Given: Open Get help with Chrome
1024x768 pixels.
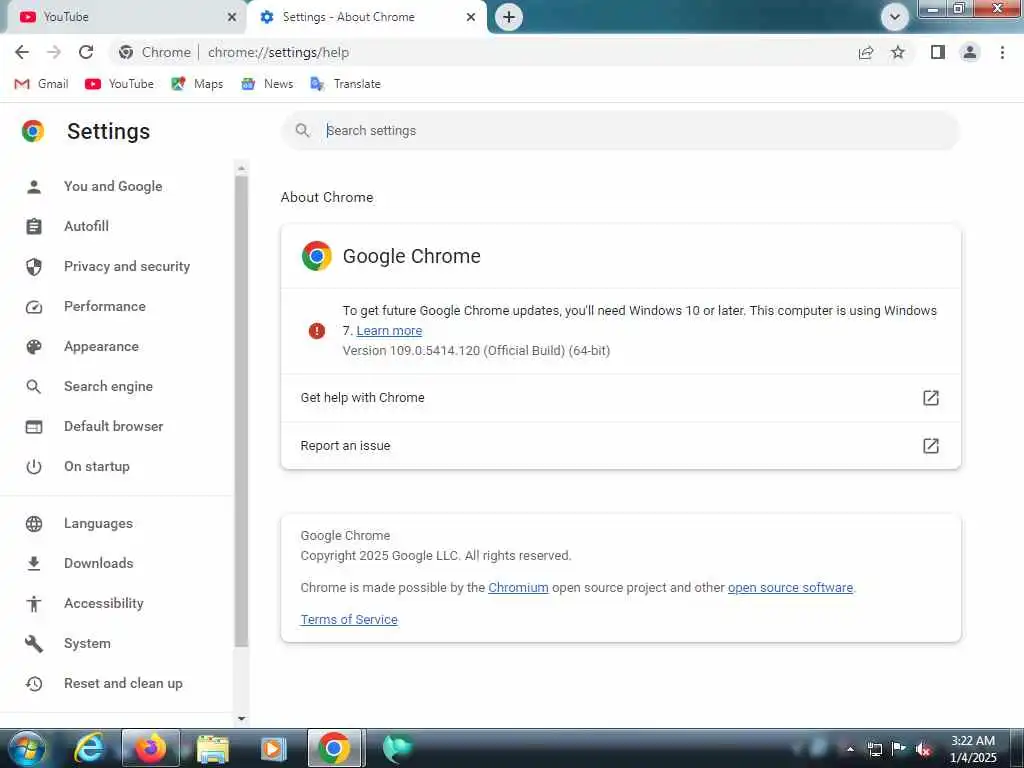Looking at the screenshot, I should click(620, 398).
